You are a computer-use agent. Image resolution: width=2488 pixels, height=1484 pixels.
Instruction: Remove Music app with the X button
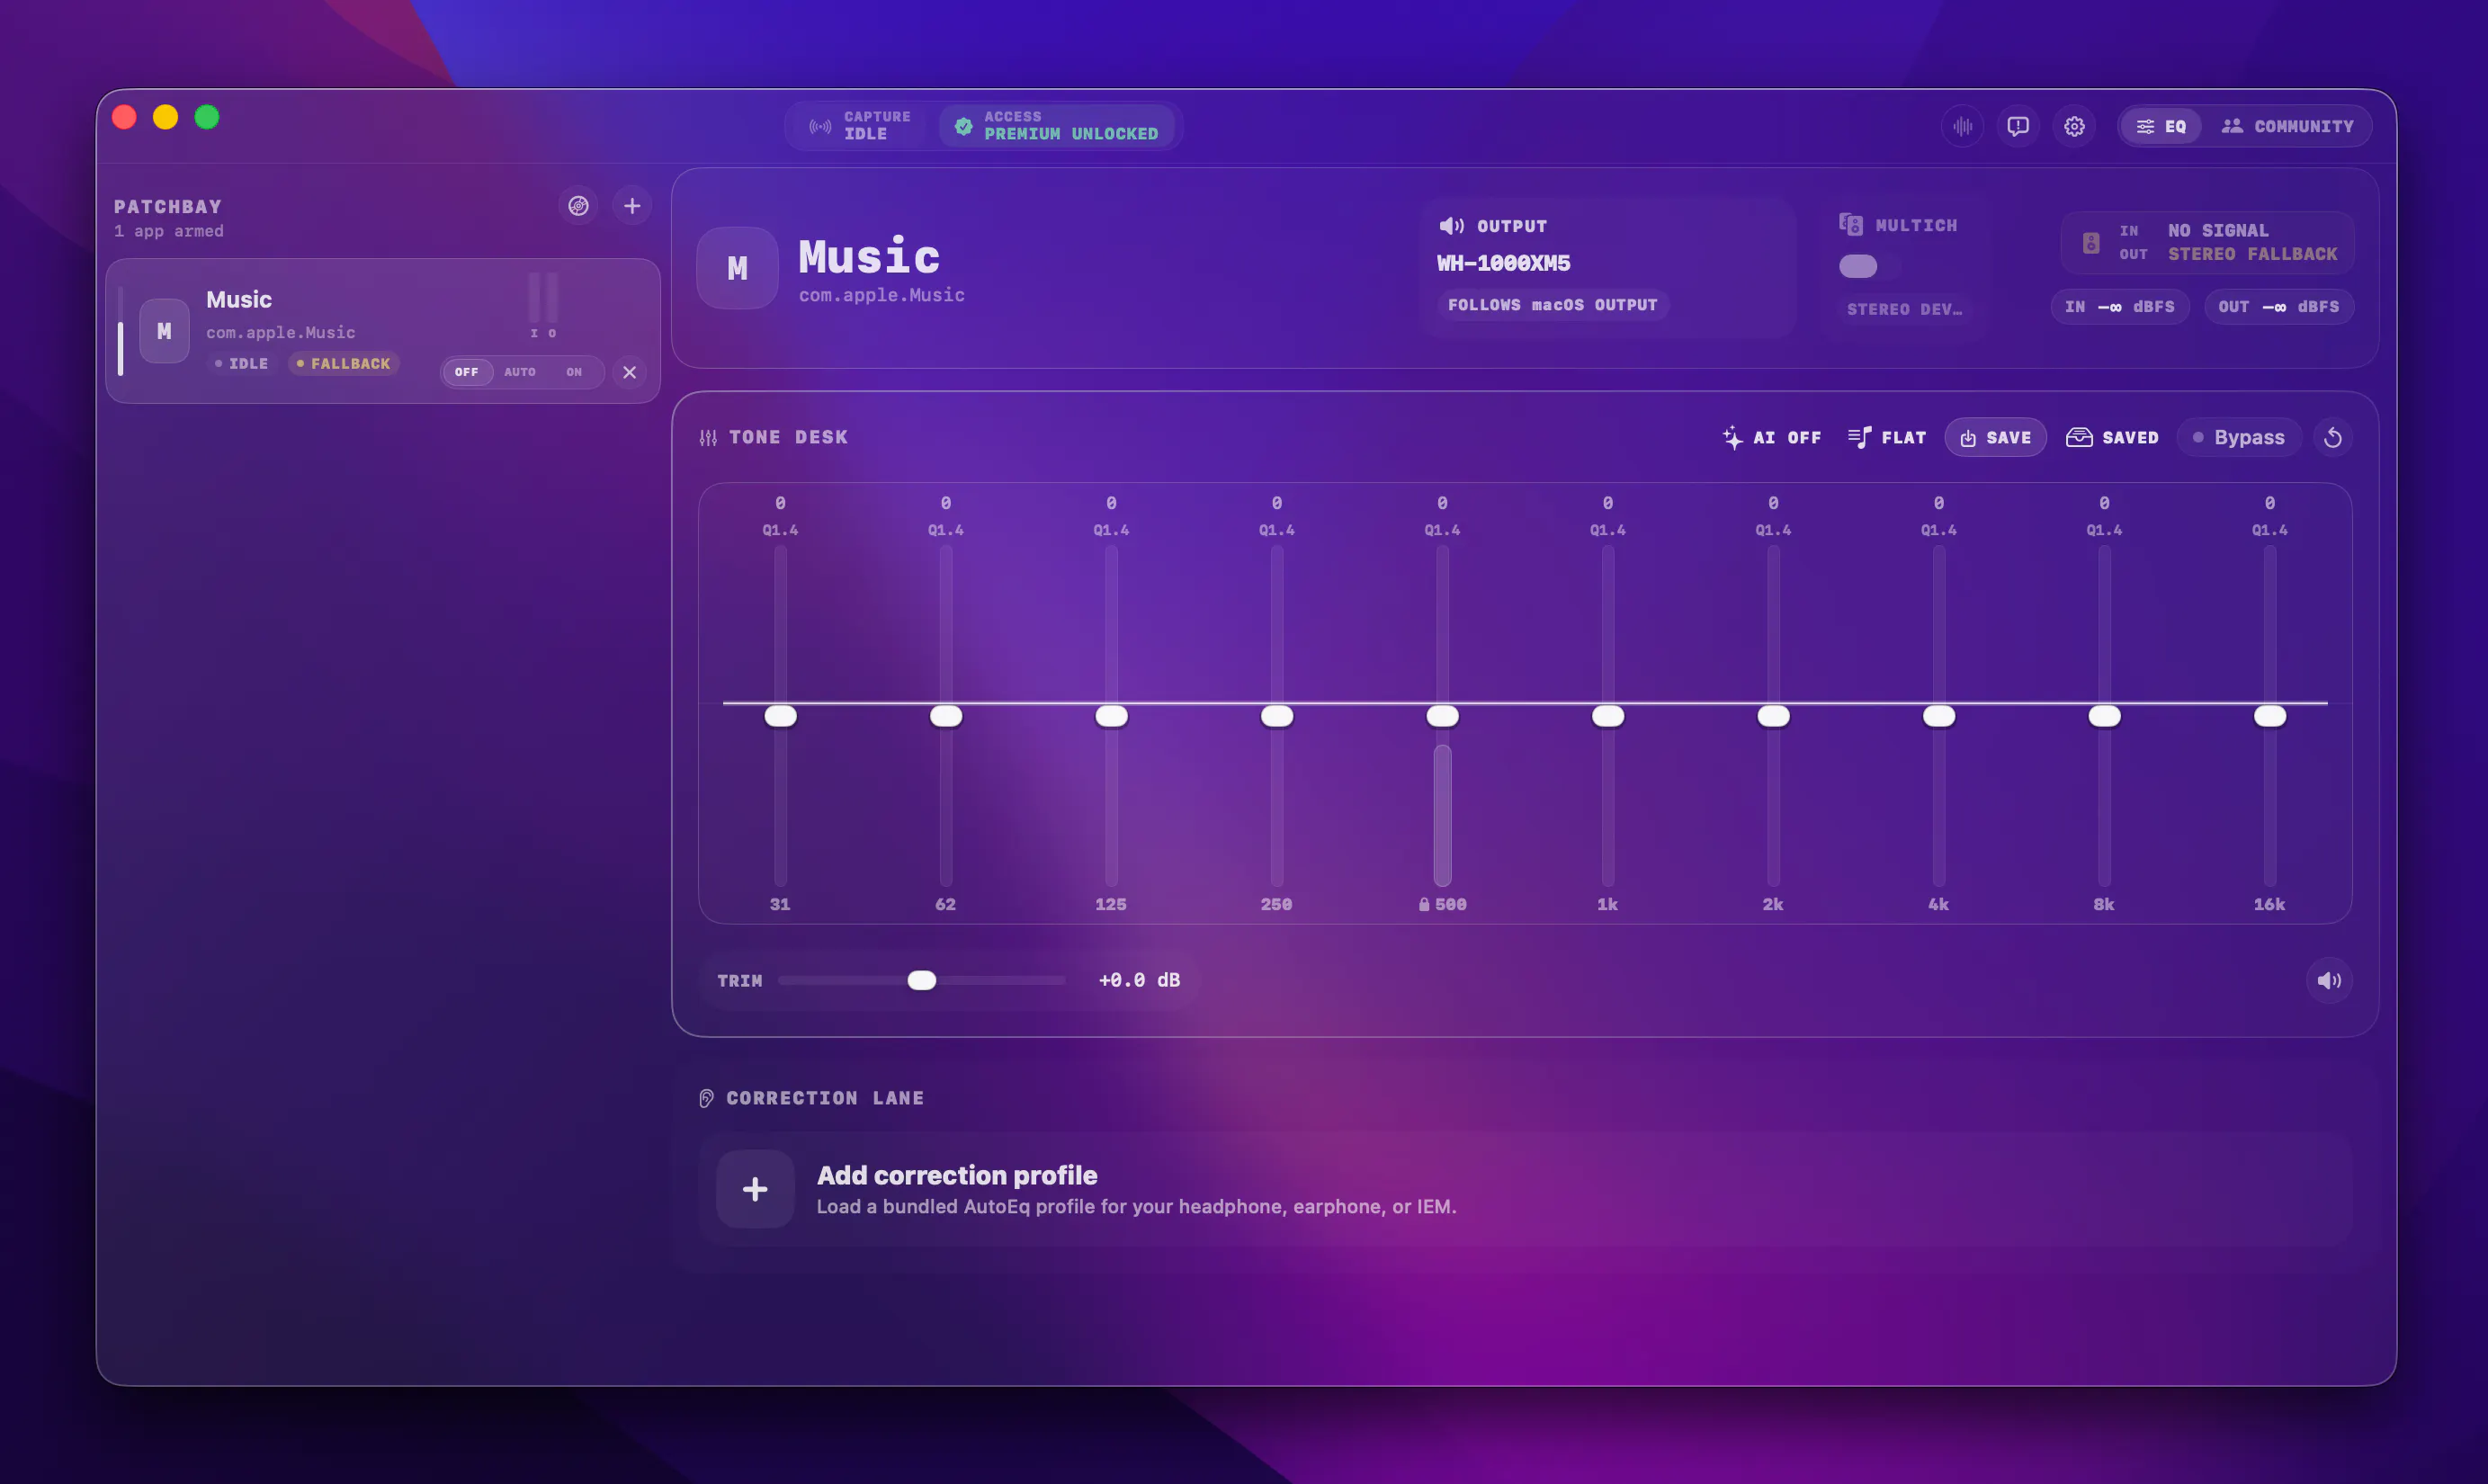(629, 372)
